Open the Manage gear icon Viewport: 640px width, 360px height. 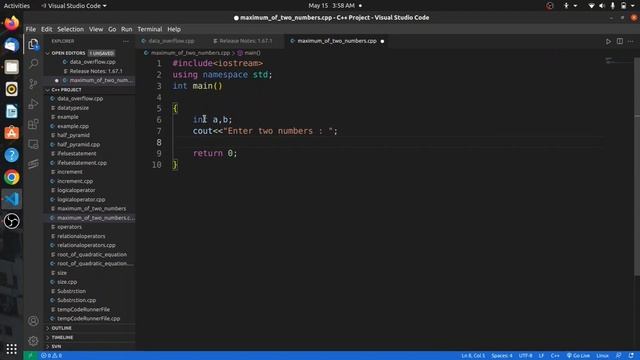(x=33, y=340)
